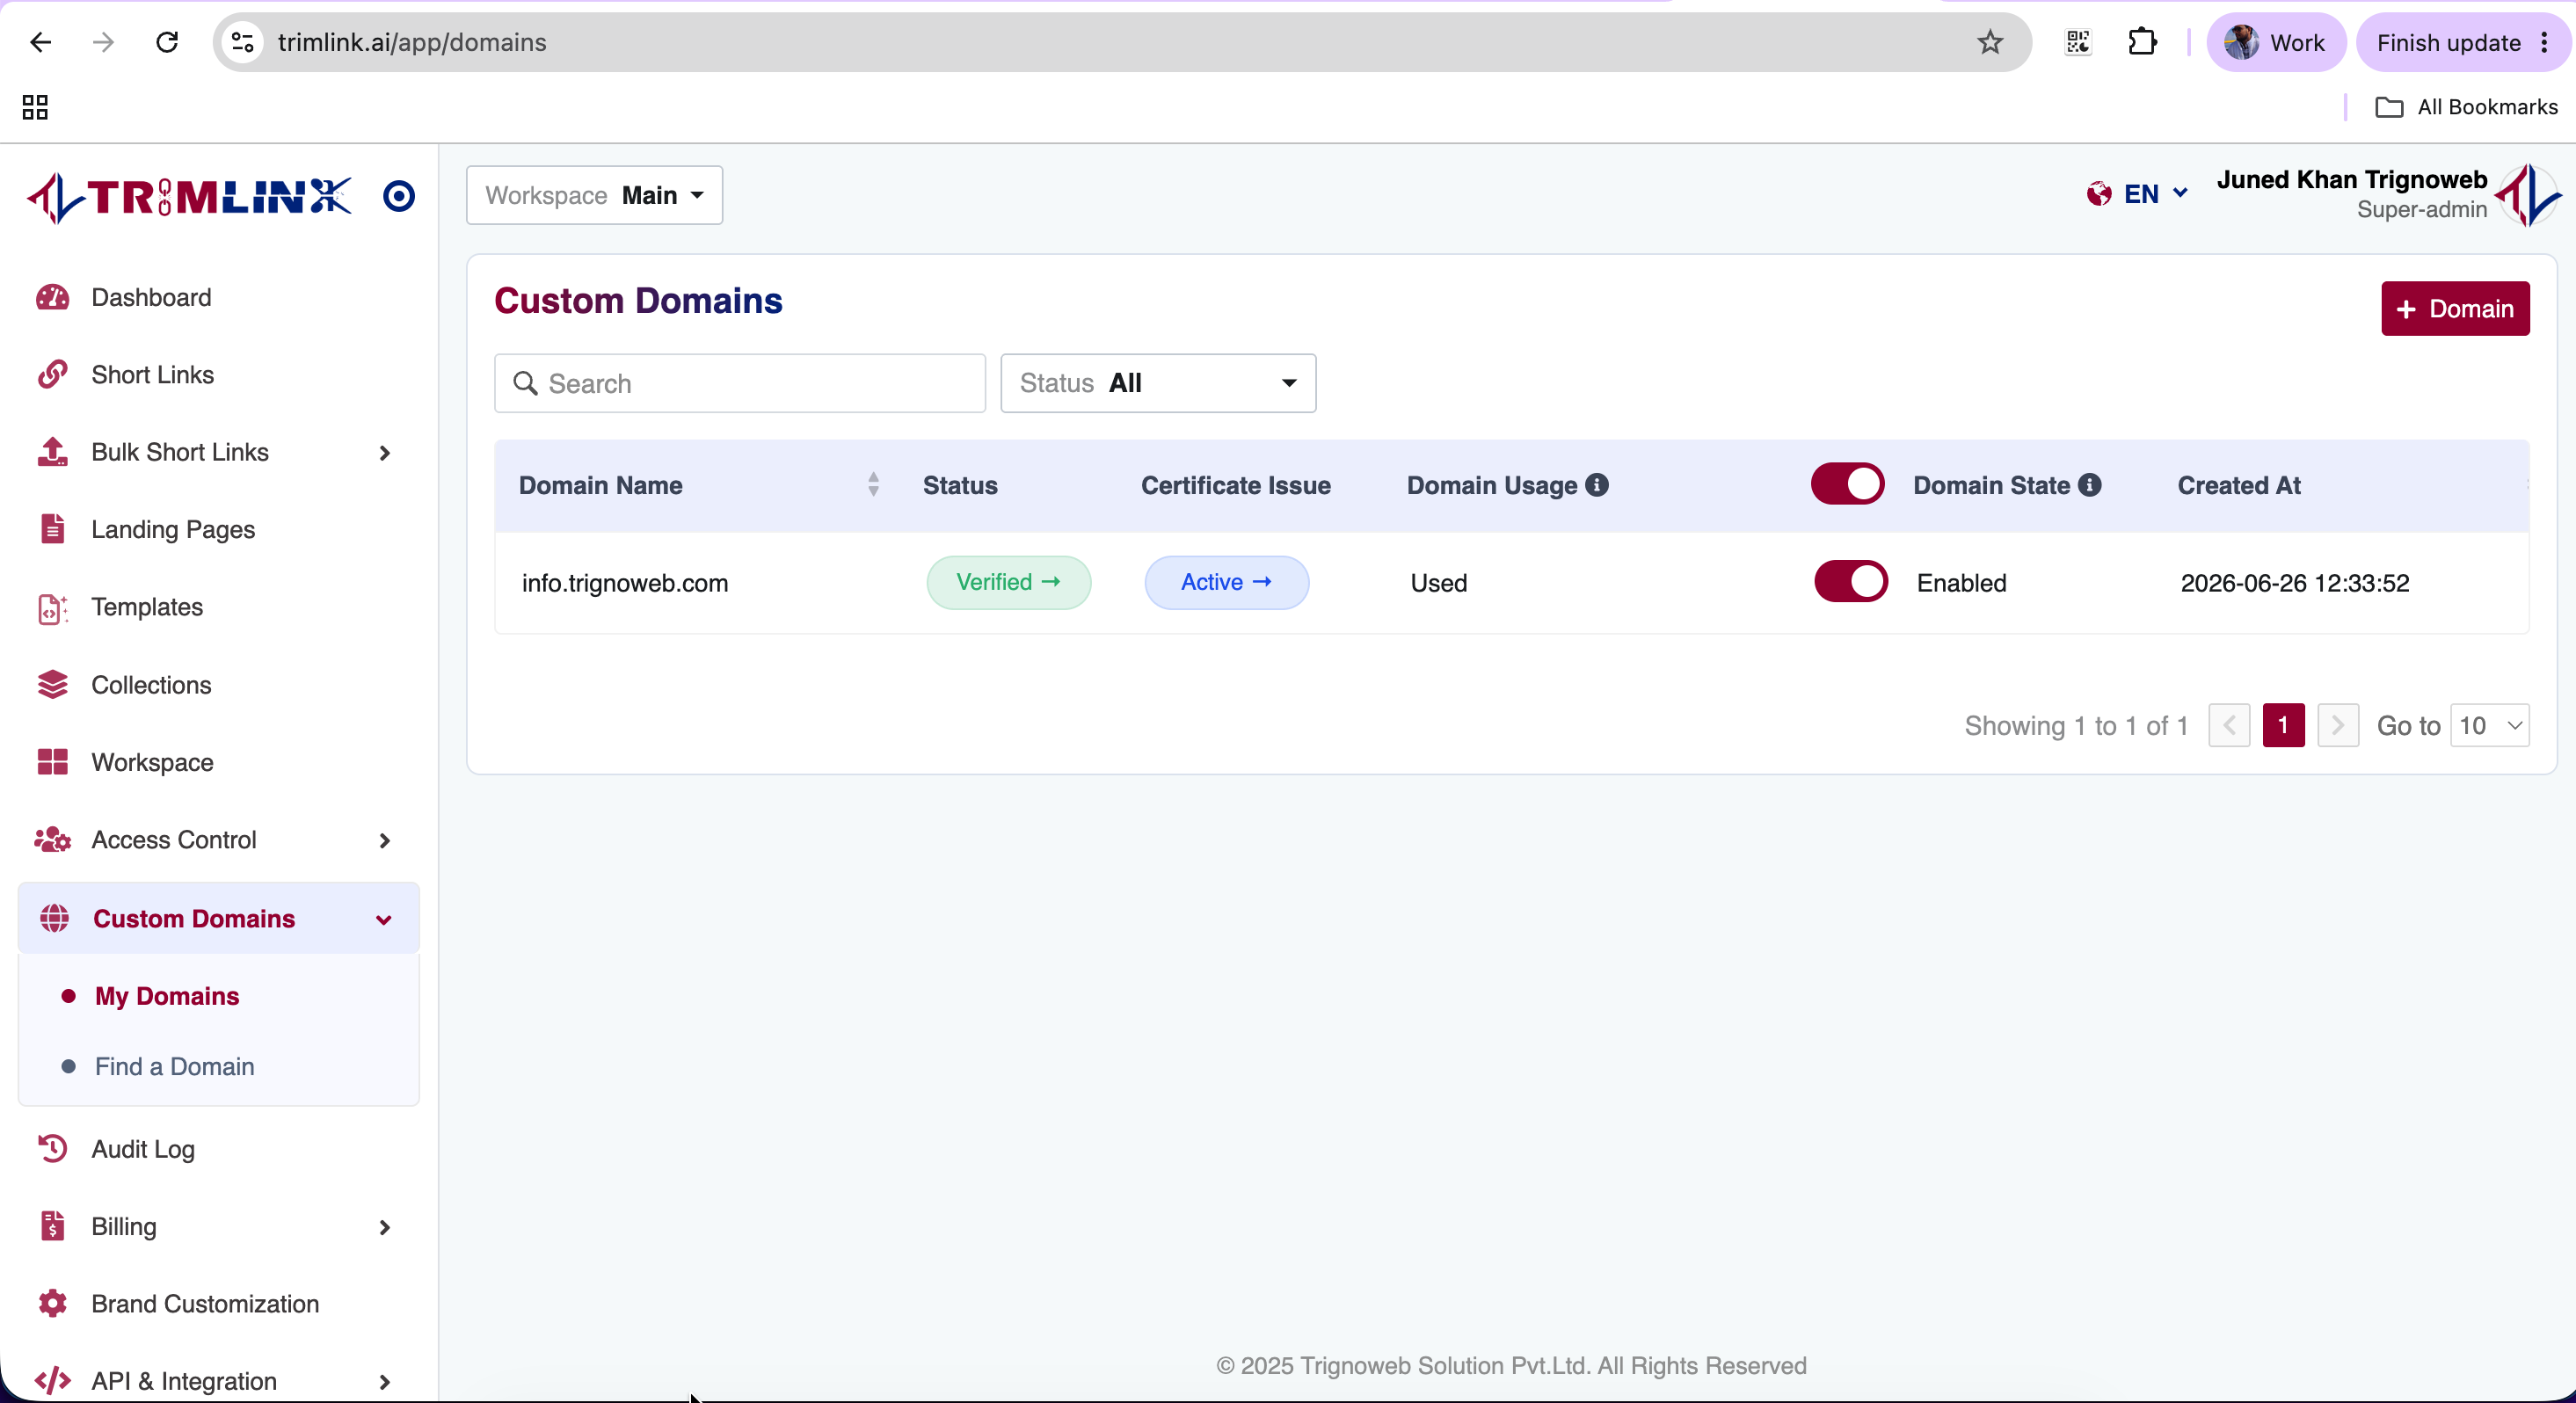
Task: Click the Audit Log history icon
Action: pos(52,1148)
